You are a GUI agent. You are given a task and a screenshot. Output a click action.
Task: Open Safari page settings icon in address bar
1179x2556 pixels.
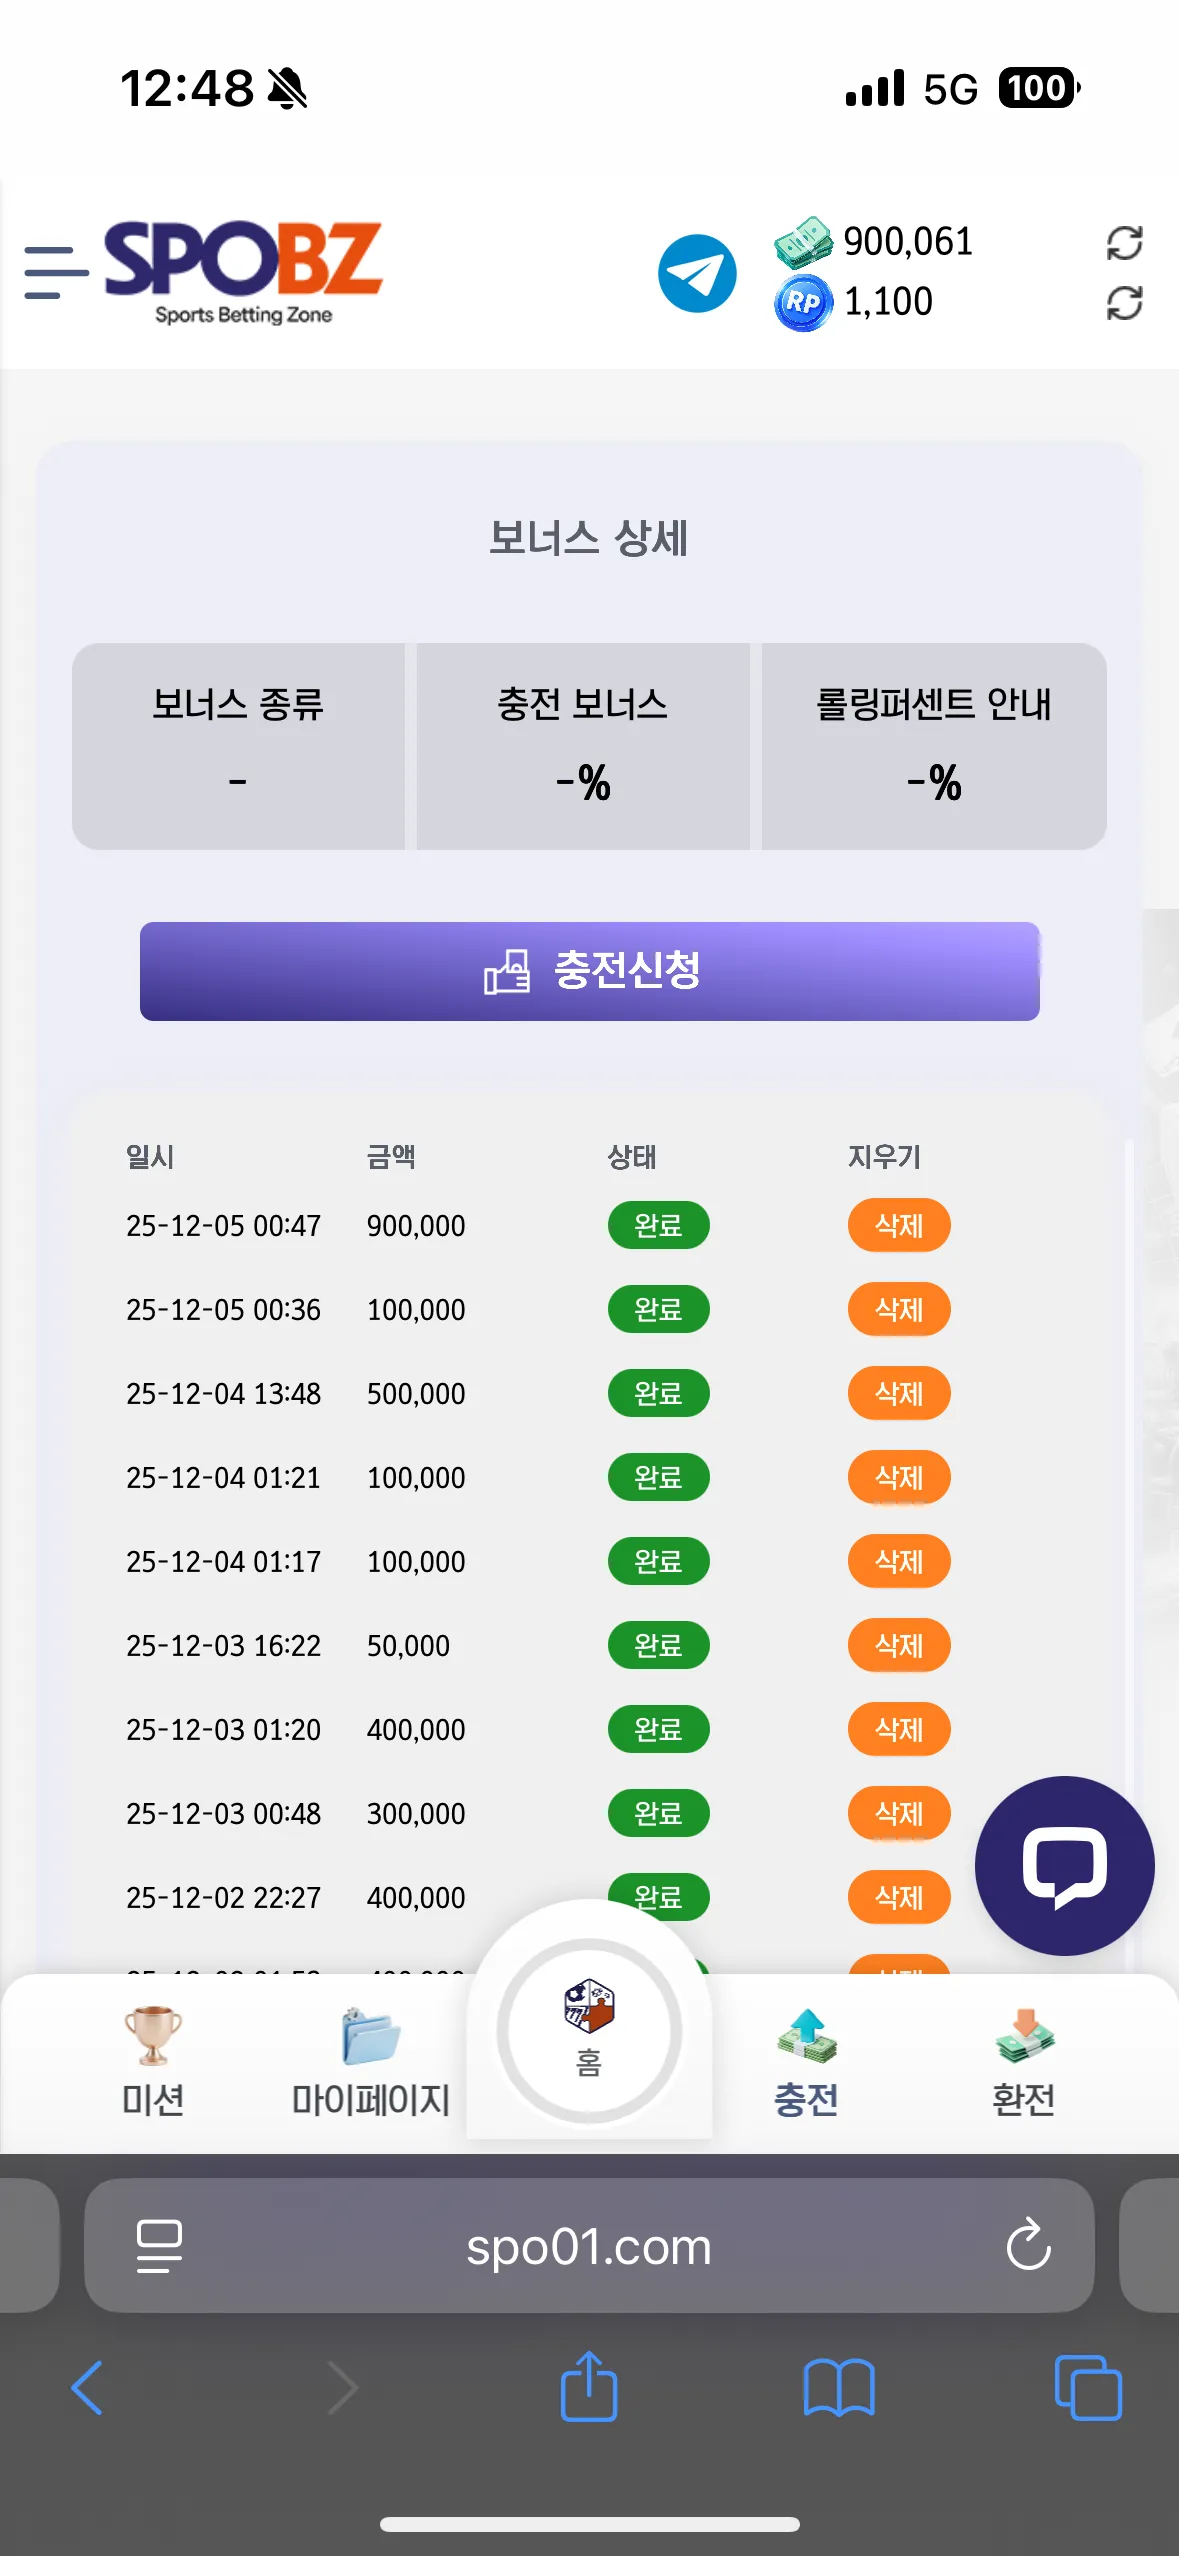point(159,2246)
